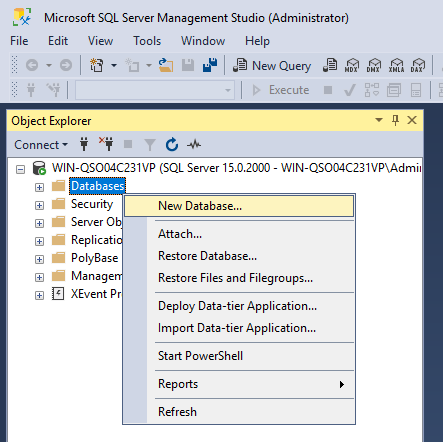The width and height of the screenshot is (443, 442).
Task: Open an Analysis Services MDX query
Action: (352, 65)
